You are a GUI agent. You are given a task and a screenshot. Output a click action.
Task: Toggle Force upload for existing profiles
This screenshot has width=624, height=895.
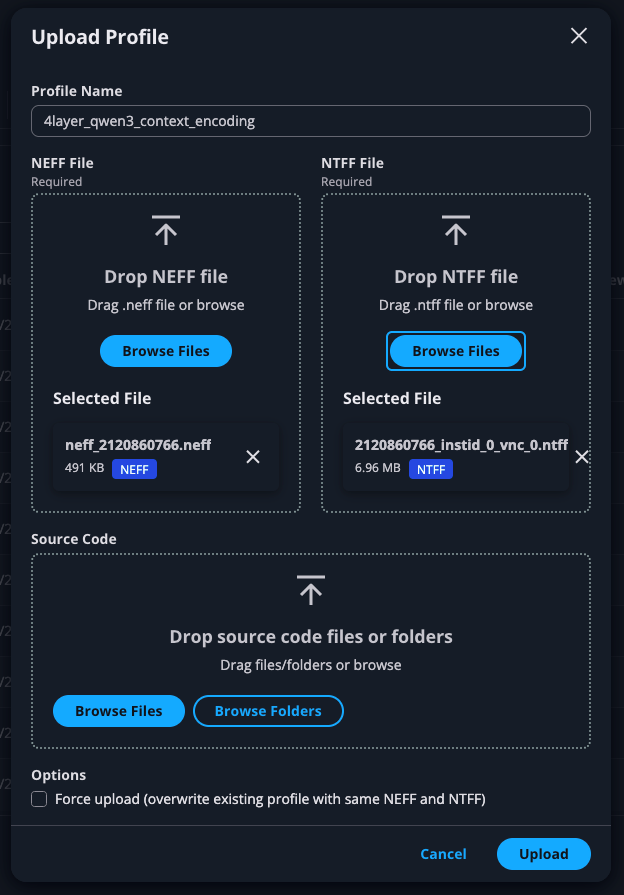point(38,798)
